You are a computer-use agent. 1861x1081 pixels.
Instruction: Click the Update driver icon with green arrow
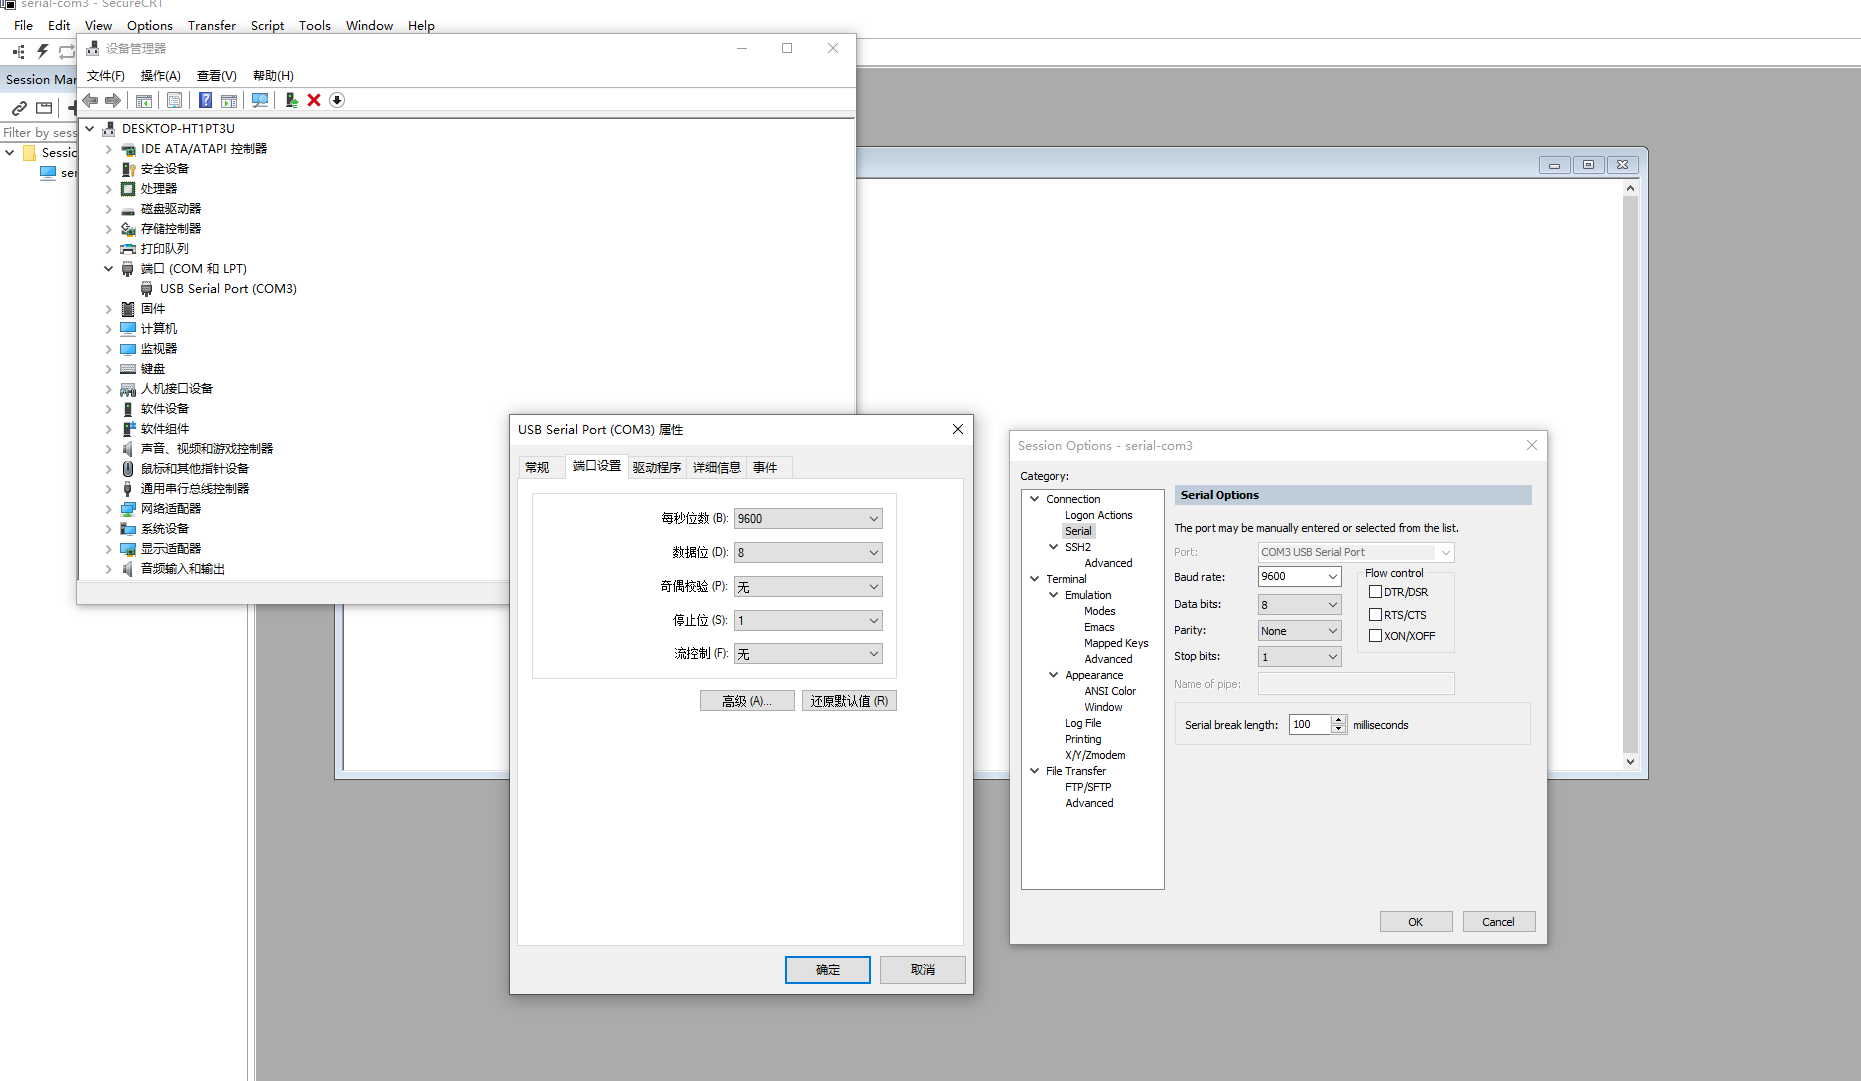(x=291, y=100)
